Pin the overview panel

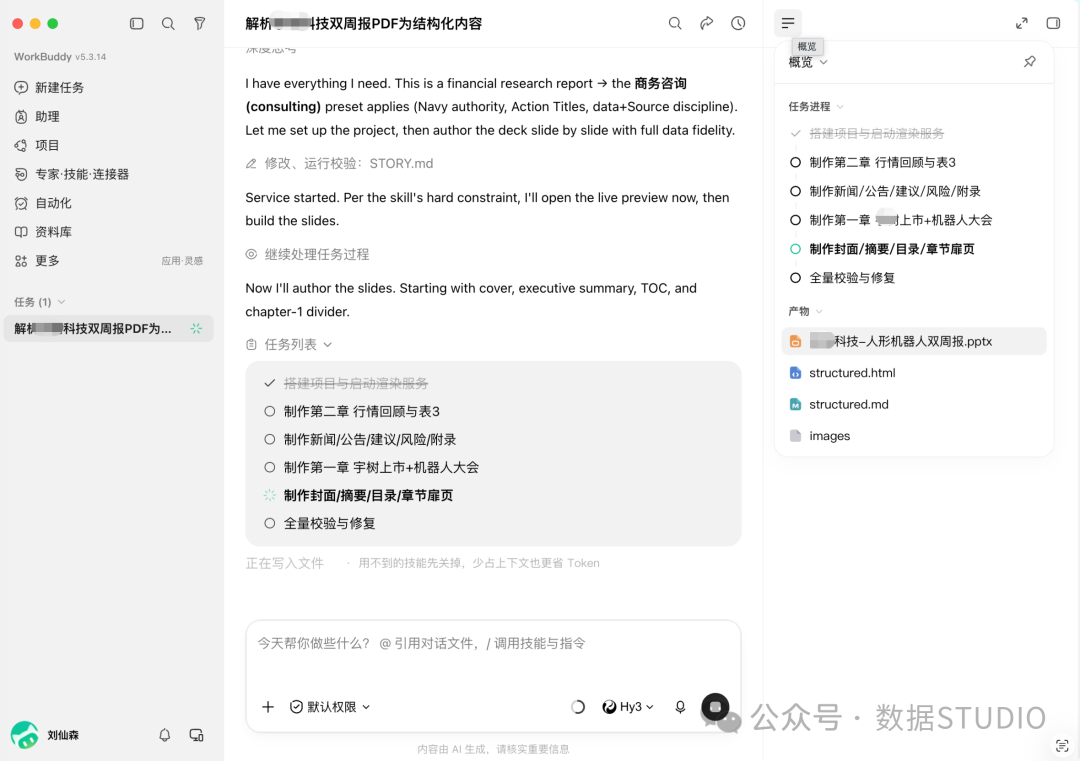tap(1030, 62)
